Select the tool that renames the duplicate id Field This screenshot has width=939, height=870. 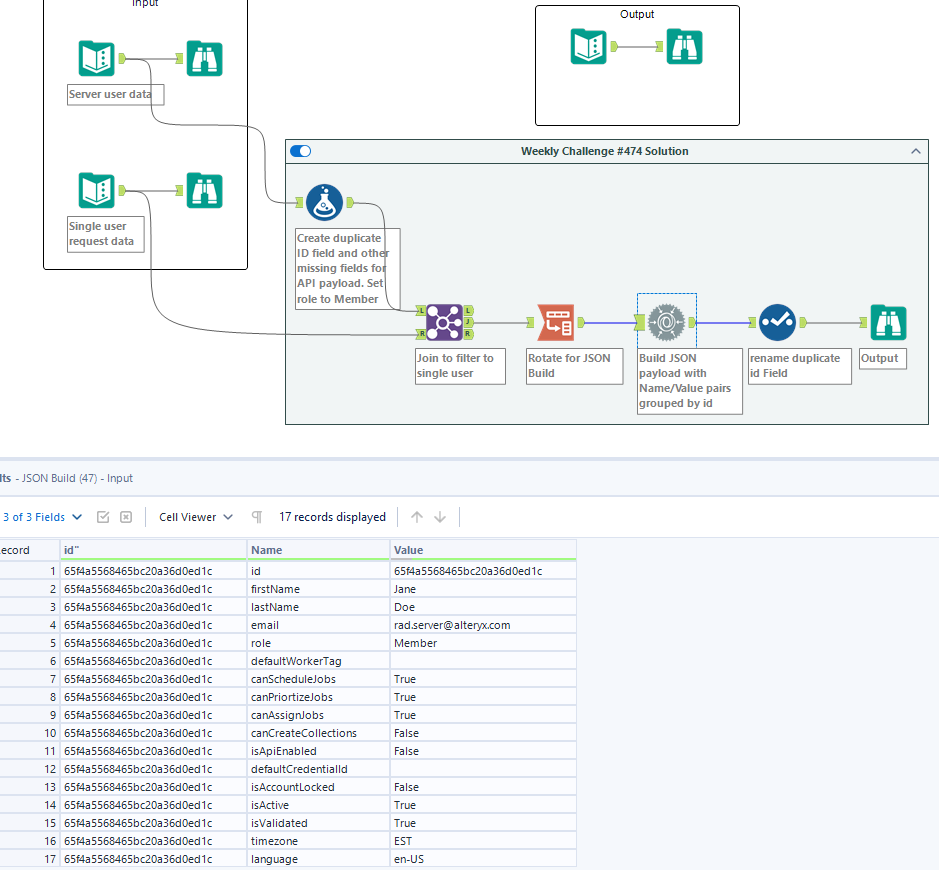click(x=777, y=322)
